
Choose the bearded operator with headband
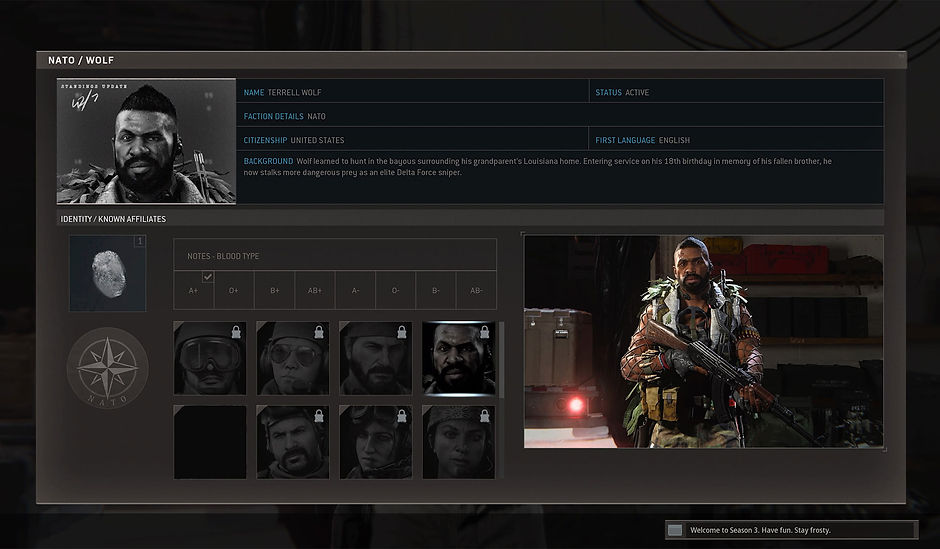(375, 358)
